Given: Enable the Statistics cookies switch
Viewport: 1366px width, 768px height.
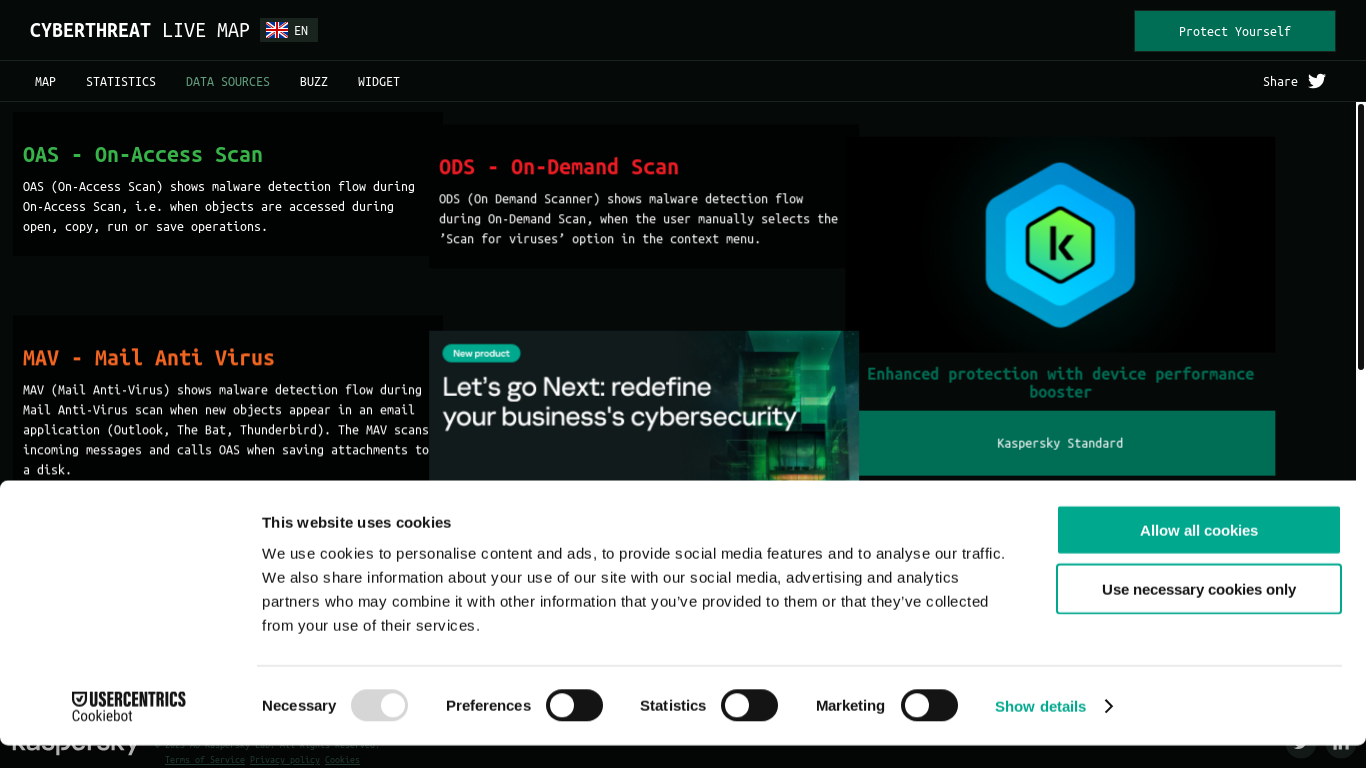Looking at the screenshot, I should 749,705.
